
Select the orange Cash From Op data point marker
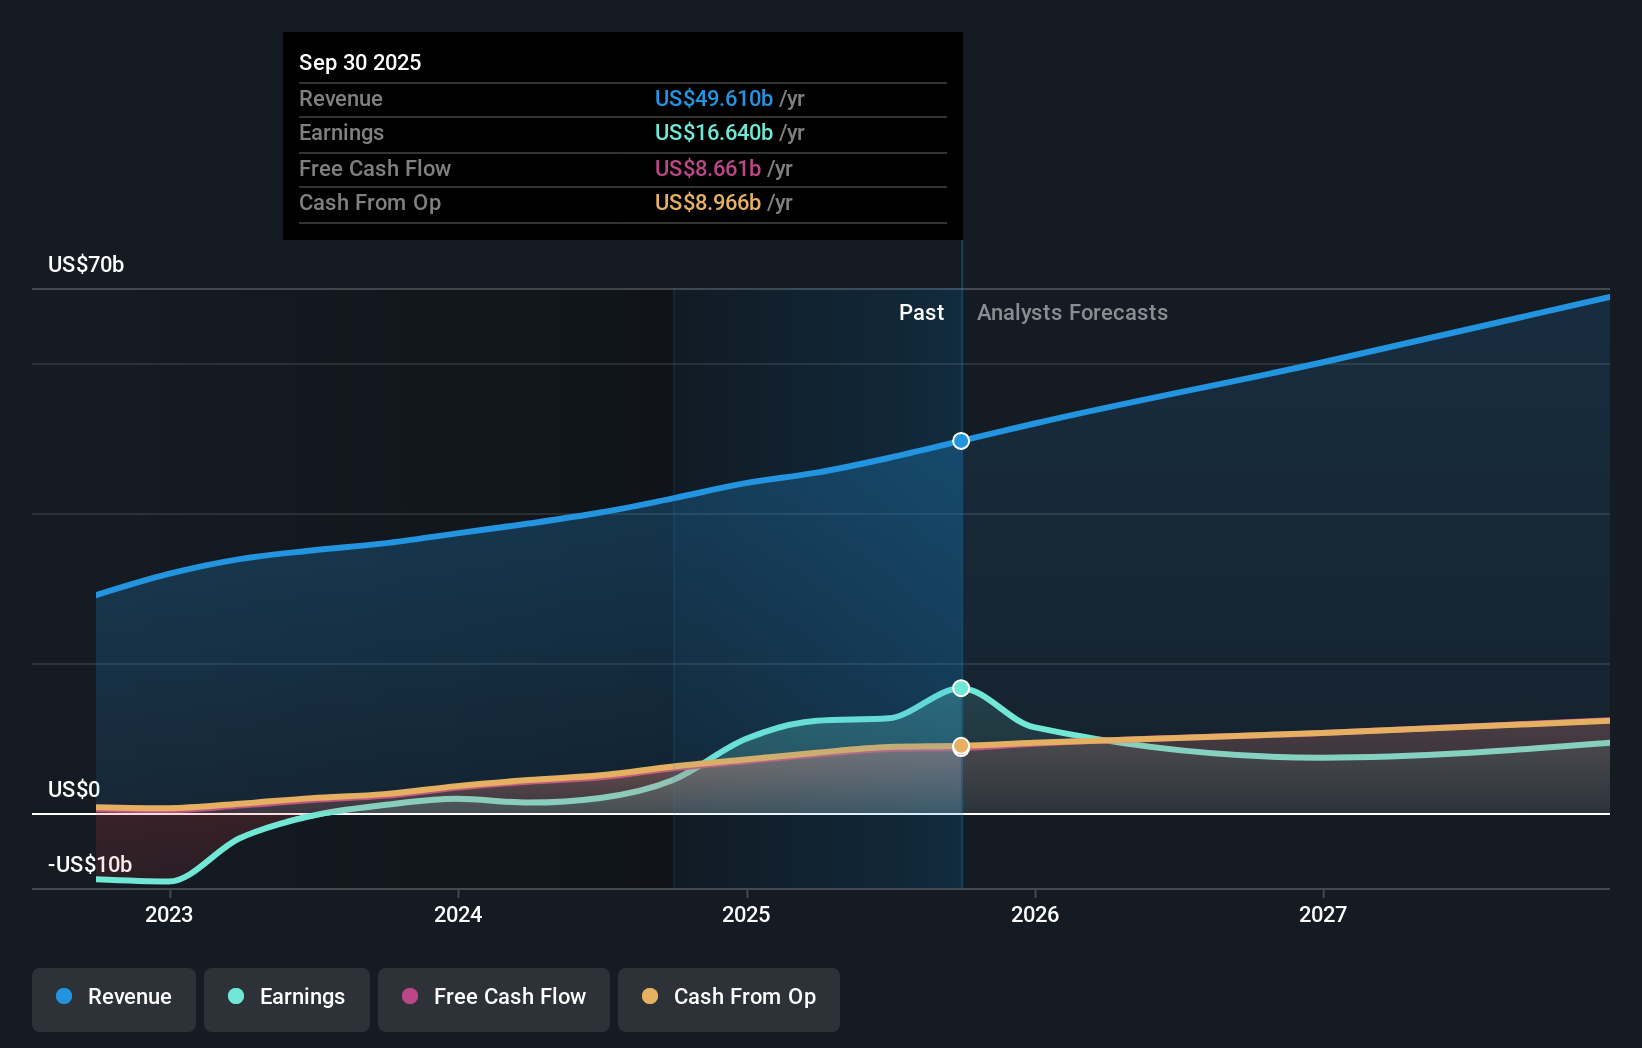[x=961, y=745]
